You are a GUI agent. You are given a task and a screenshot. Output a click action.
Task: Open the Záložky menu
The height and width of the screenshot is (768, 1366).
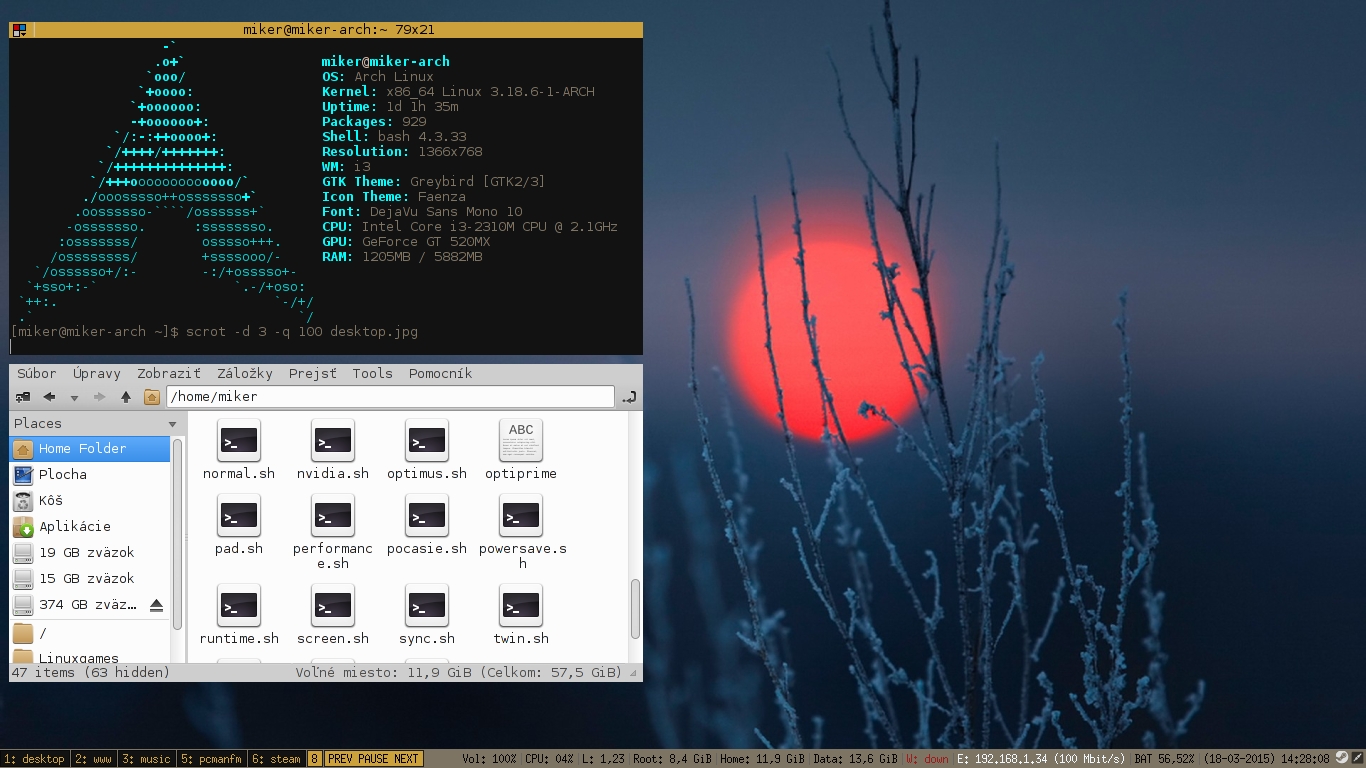click(245, 373)
